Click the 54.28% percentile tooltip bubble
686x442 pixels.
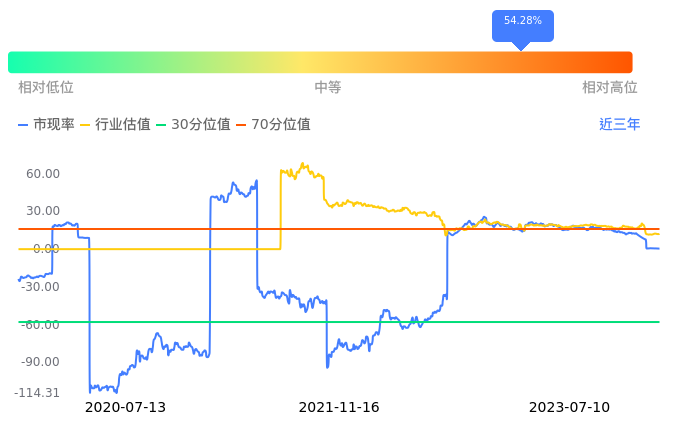(x=522, y=22)
